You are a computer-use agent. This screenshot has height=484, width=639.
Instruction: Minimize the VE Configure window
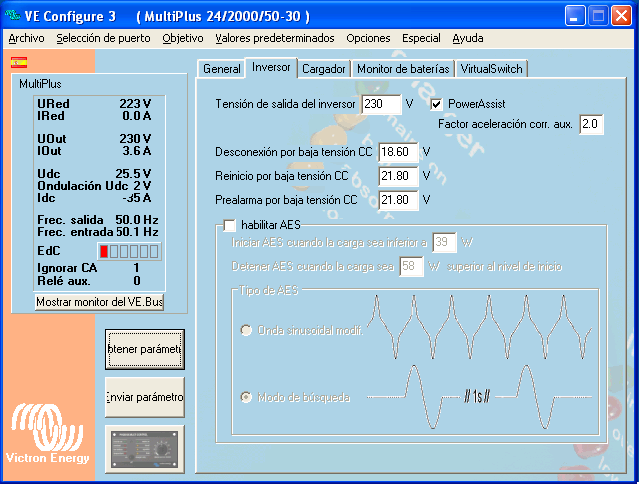point(575,16)
